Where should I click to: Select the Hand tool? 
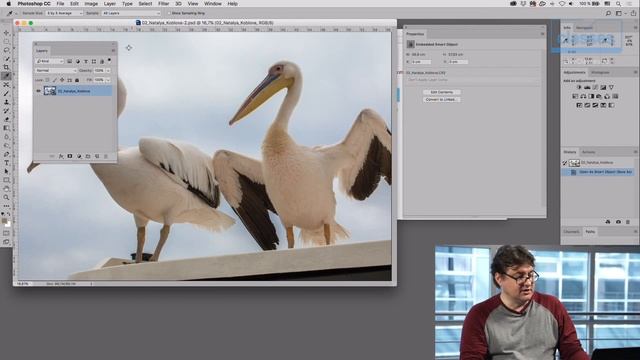[6, 189]
